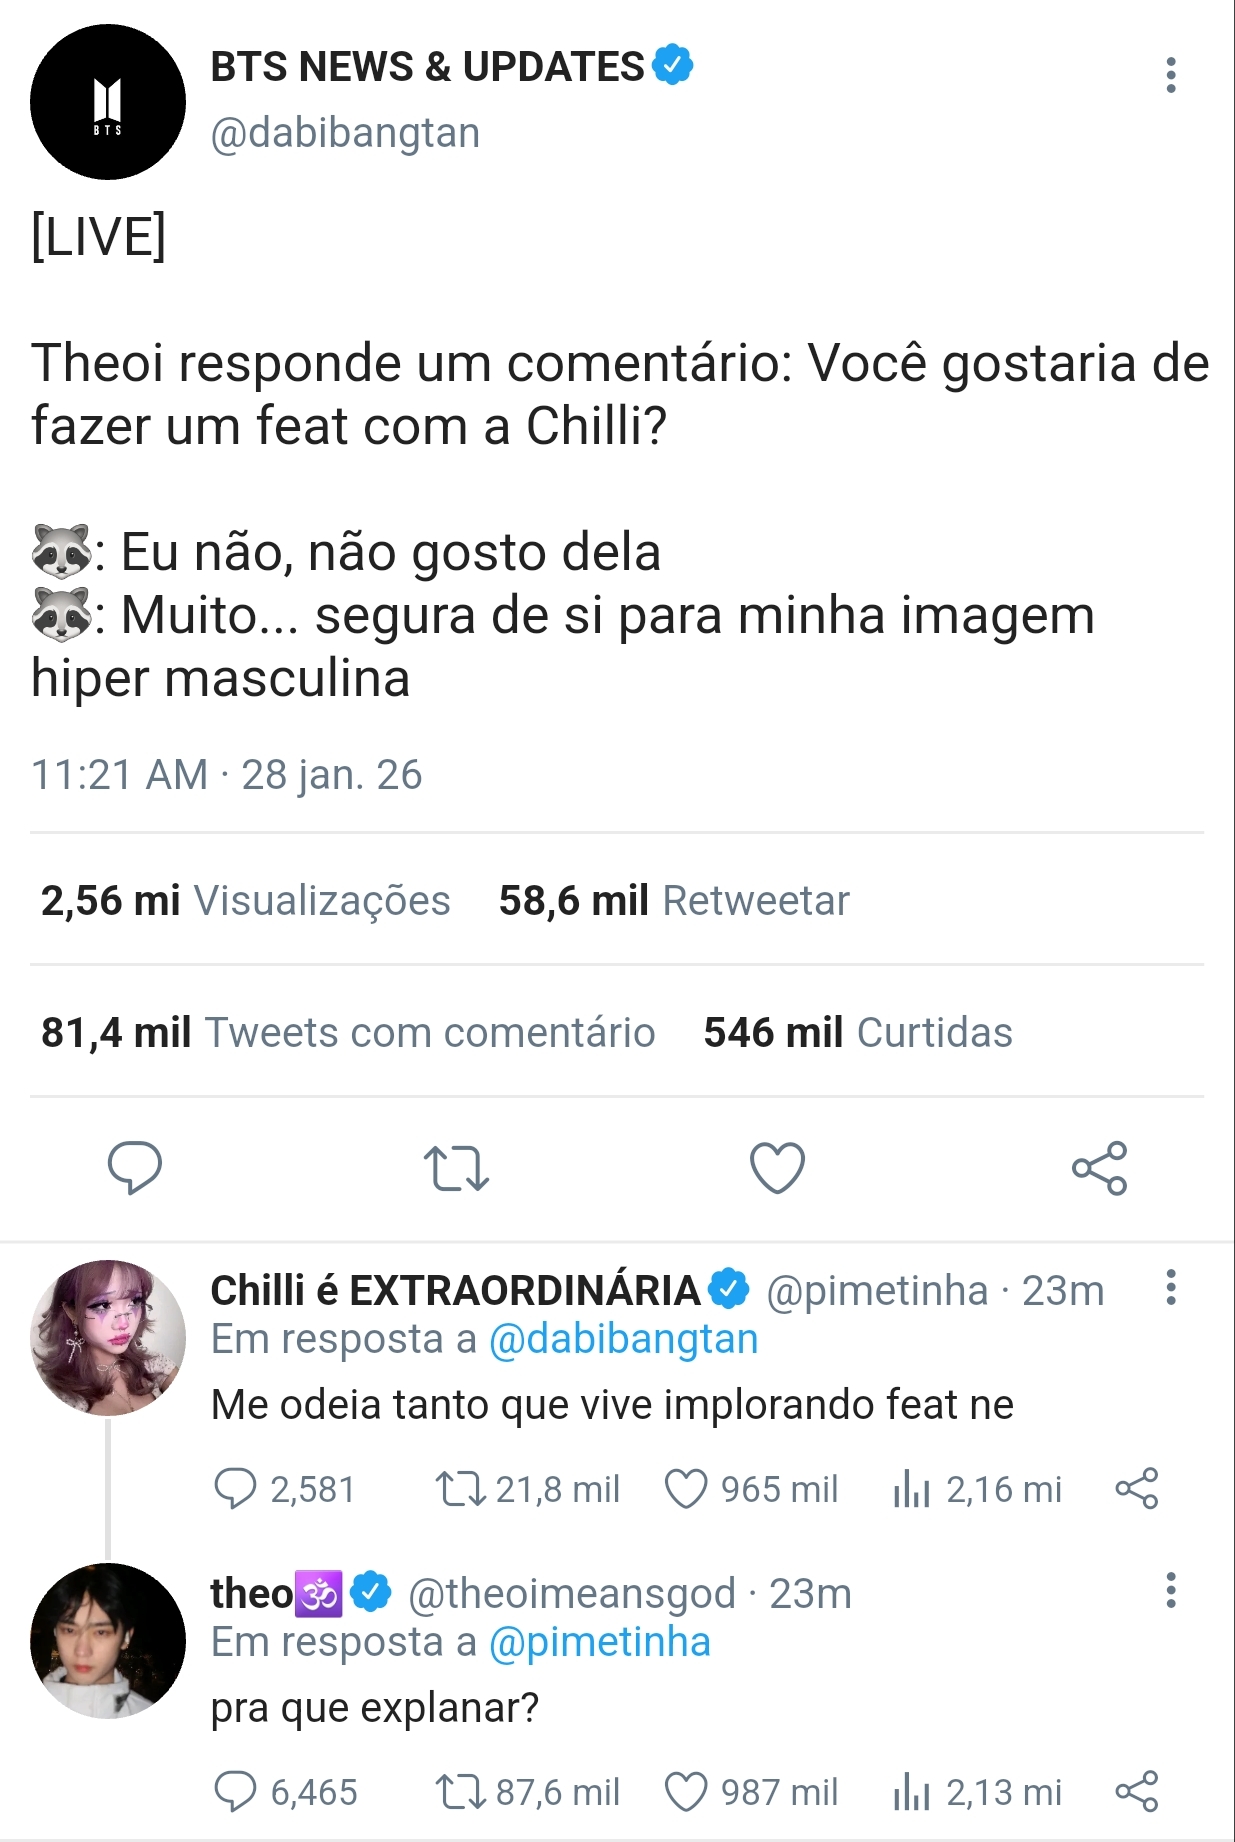Open more options on pimetinha's reply
This screenshot has width=1235, height=1842.
pos(1170,1288)
